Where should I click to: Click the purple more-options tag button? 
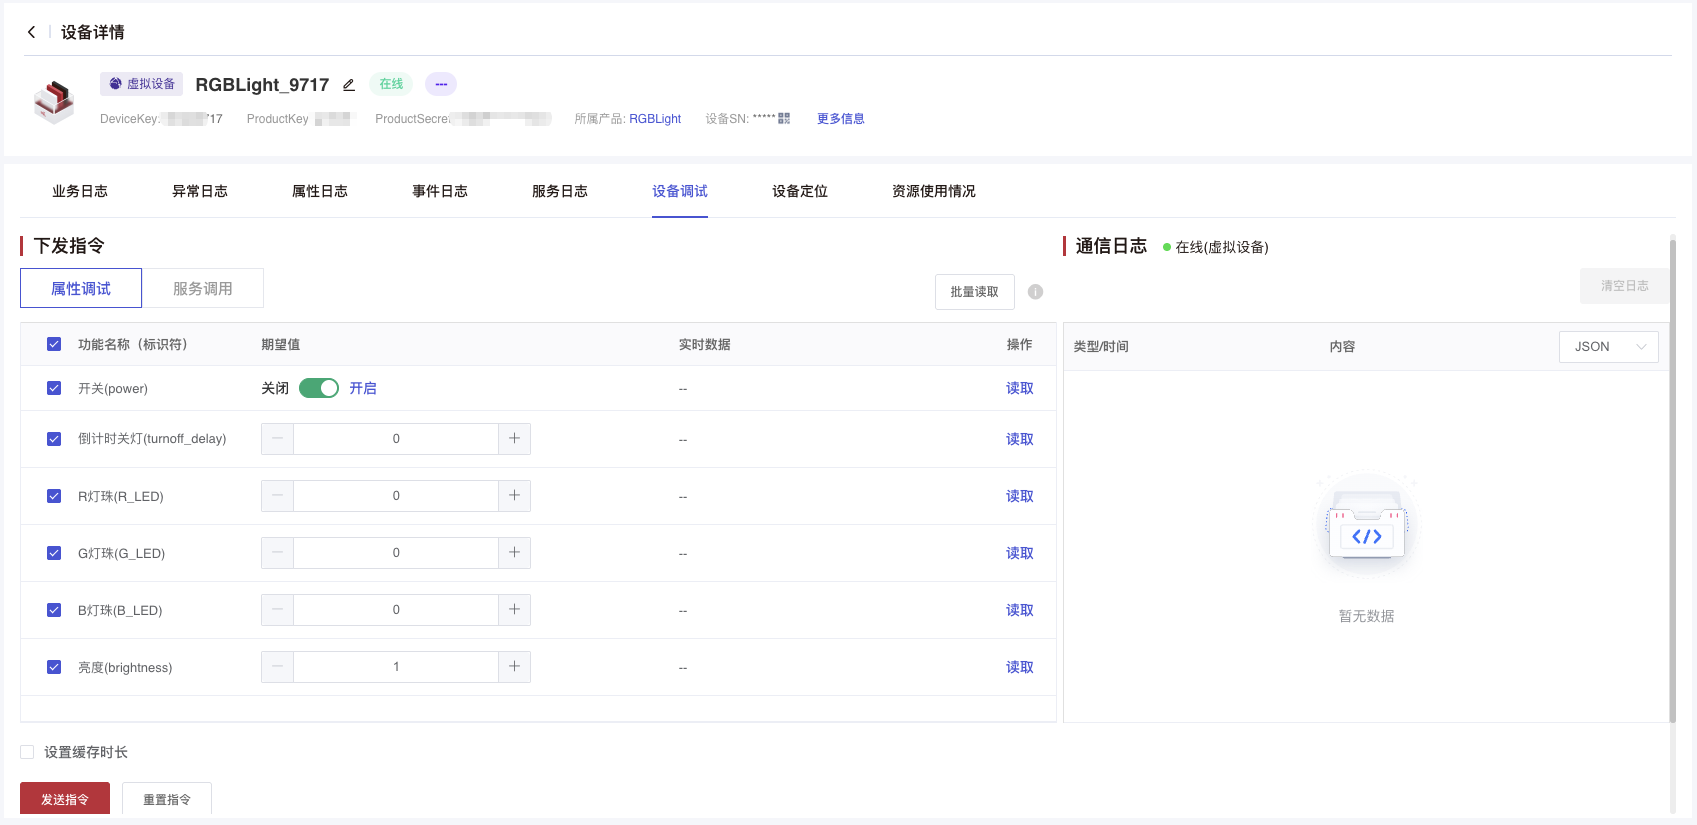point(441,84)
